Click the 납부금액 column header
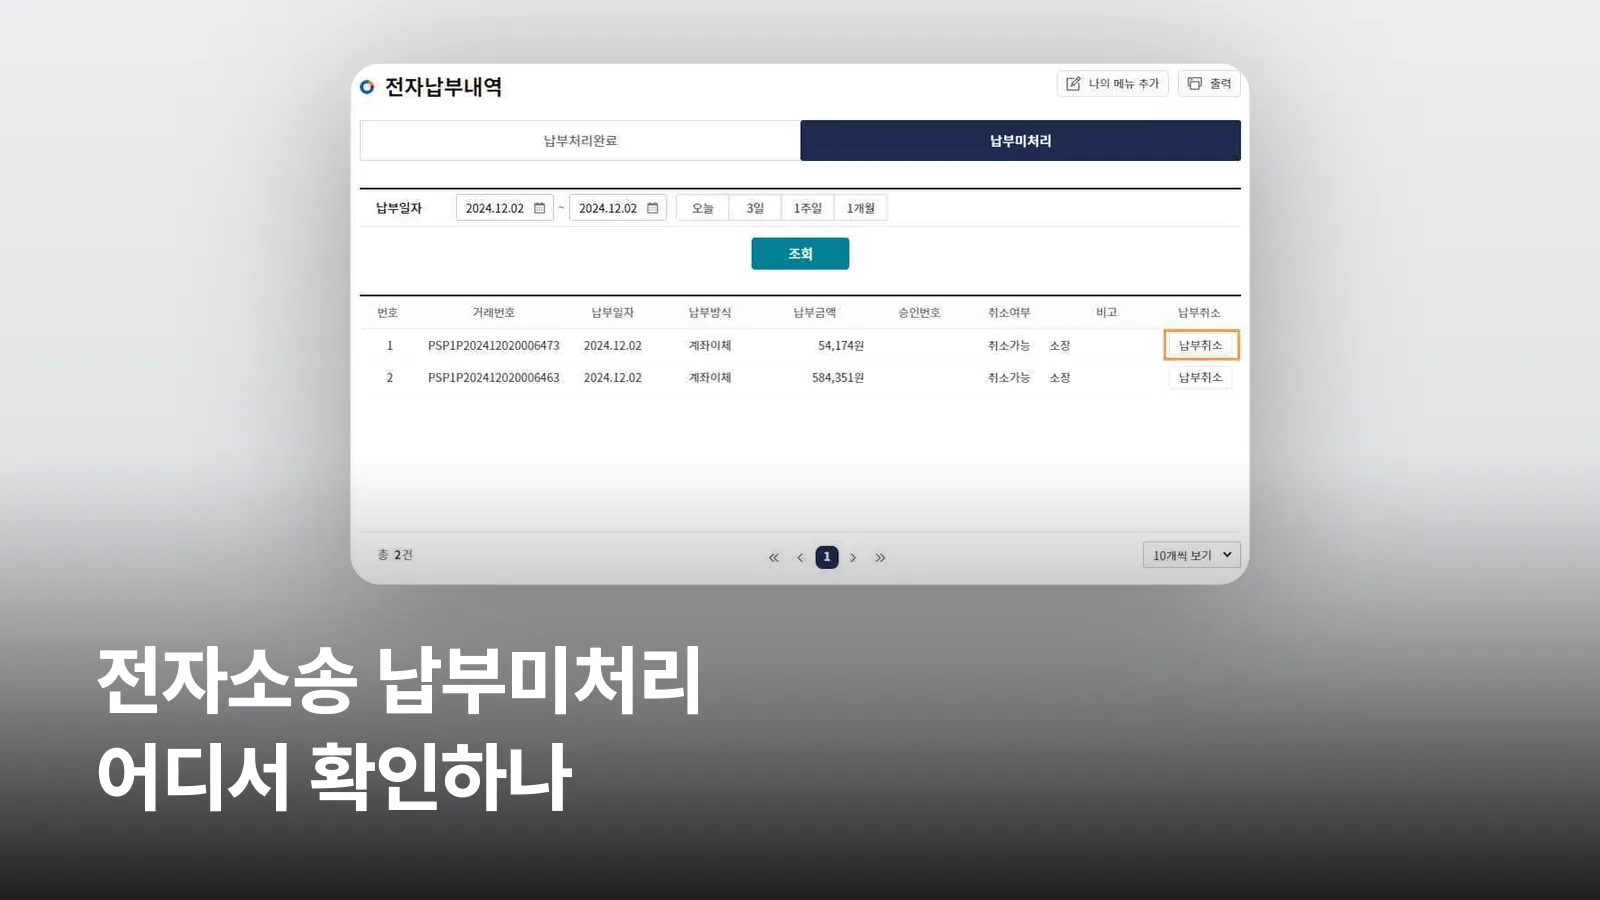 click(x=815, y=313)
